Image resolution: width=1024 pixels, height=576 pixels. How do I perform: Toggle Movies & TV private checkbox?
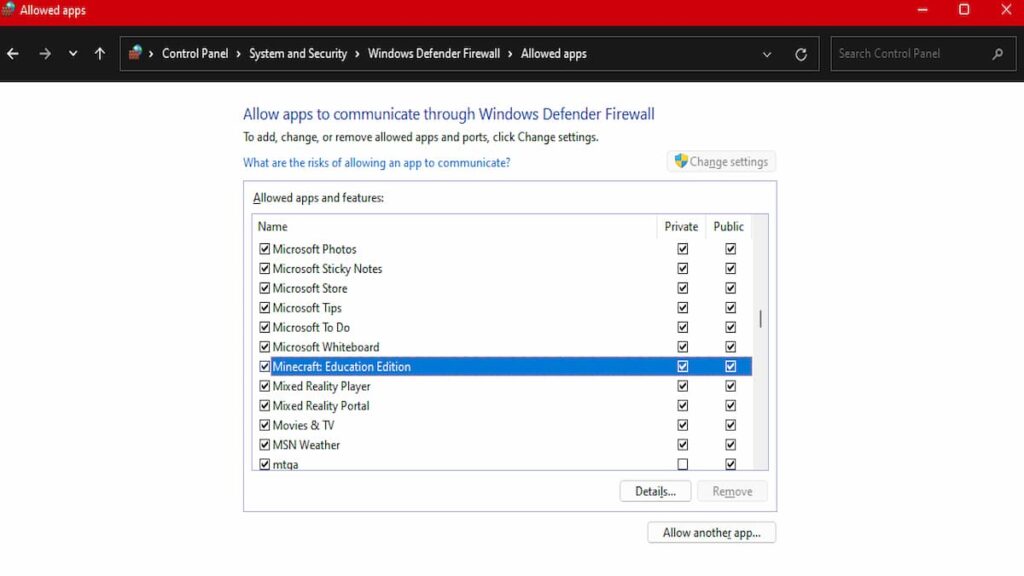click(x=682, y=425)
